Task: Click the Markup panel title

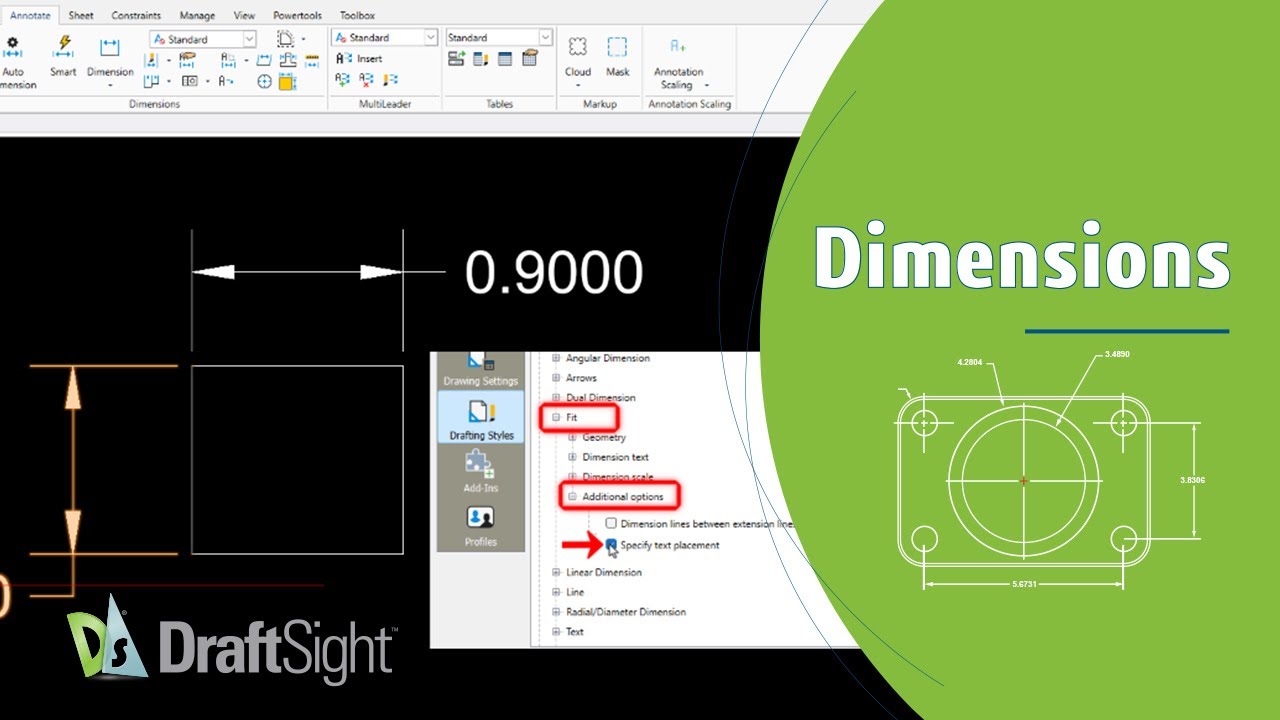Action: coord(599,104)
